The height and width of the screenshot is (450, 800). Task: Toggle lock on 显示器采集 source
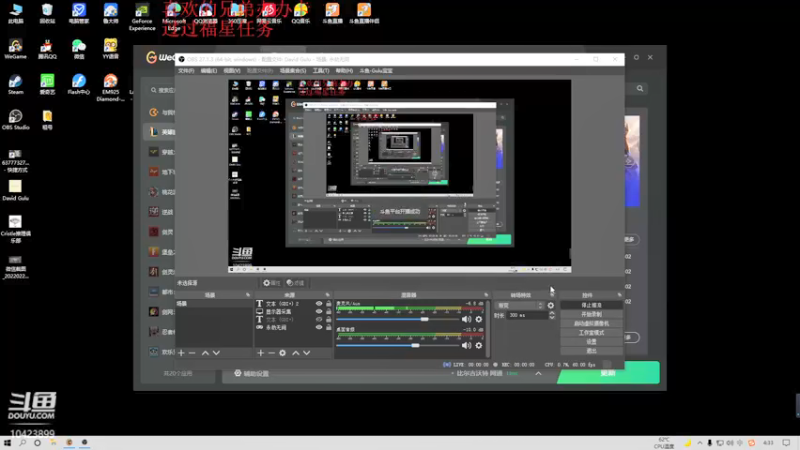tap(329, 311)
